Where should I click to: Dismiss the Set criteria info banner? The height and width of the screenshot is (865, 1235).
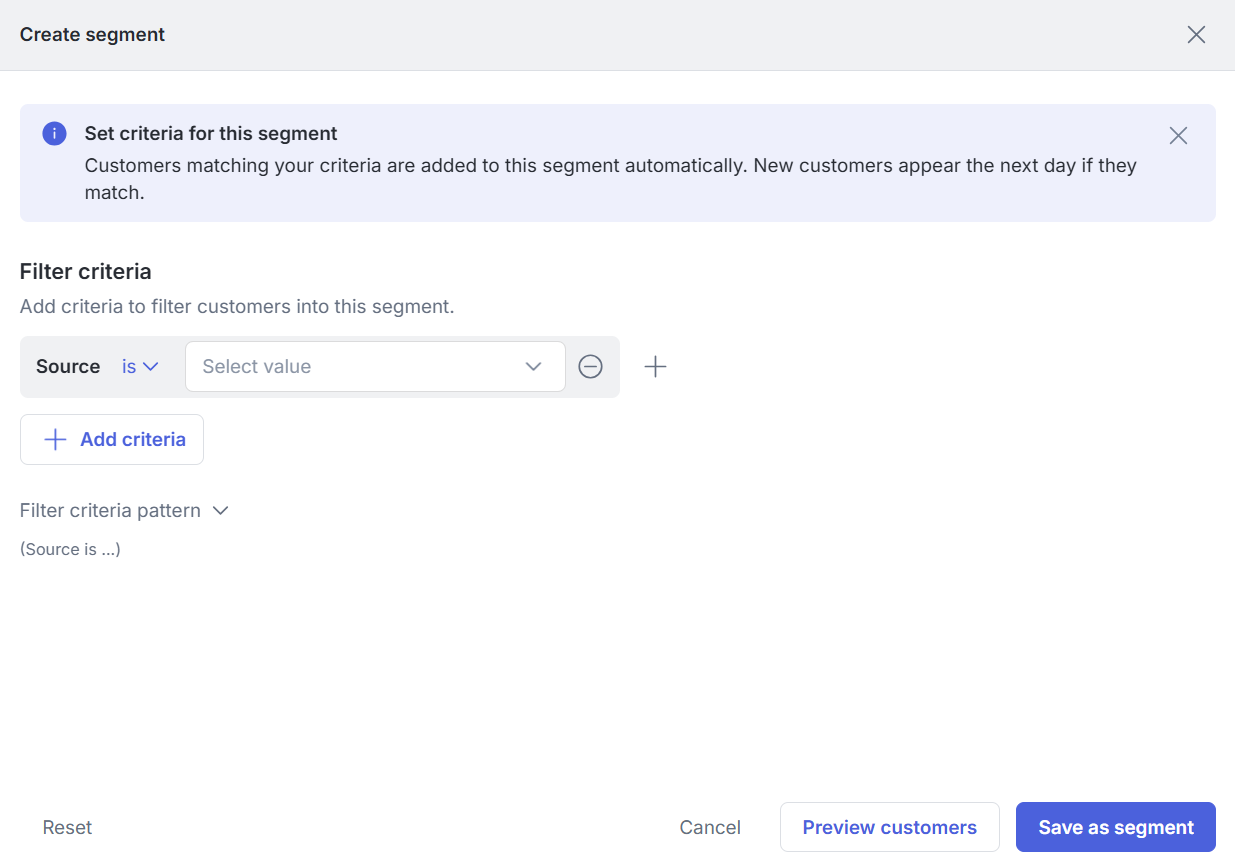click(x=1178, y=136)
